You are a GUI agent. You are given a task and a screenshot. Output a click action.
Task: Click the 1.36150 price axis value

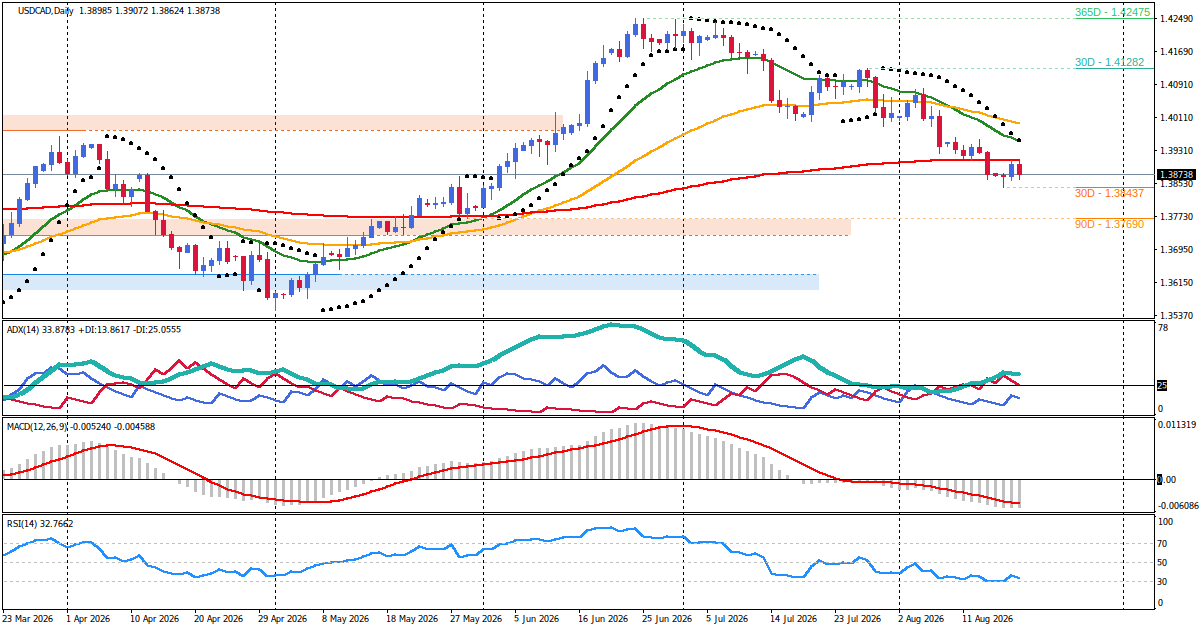(1177, 282)
